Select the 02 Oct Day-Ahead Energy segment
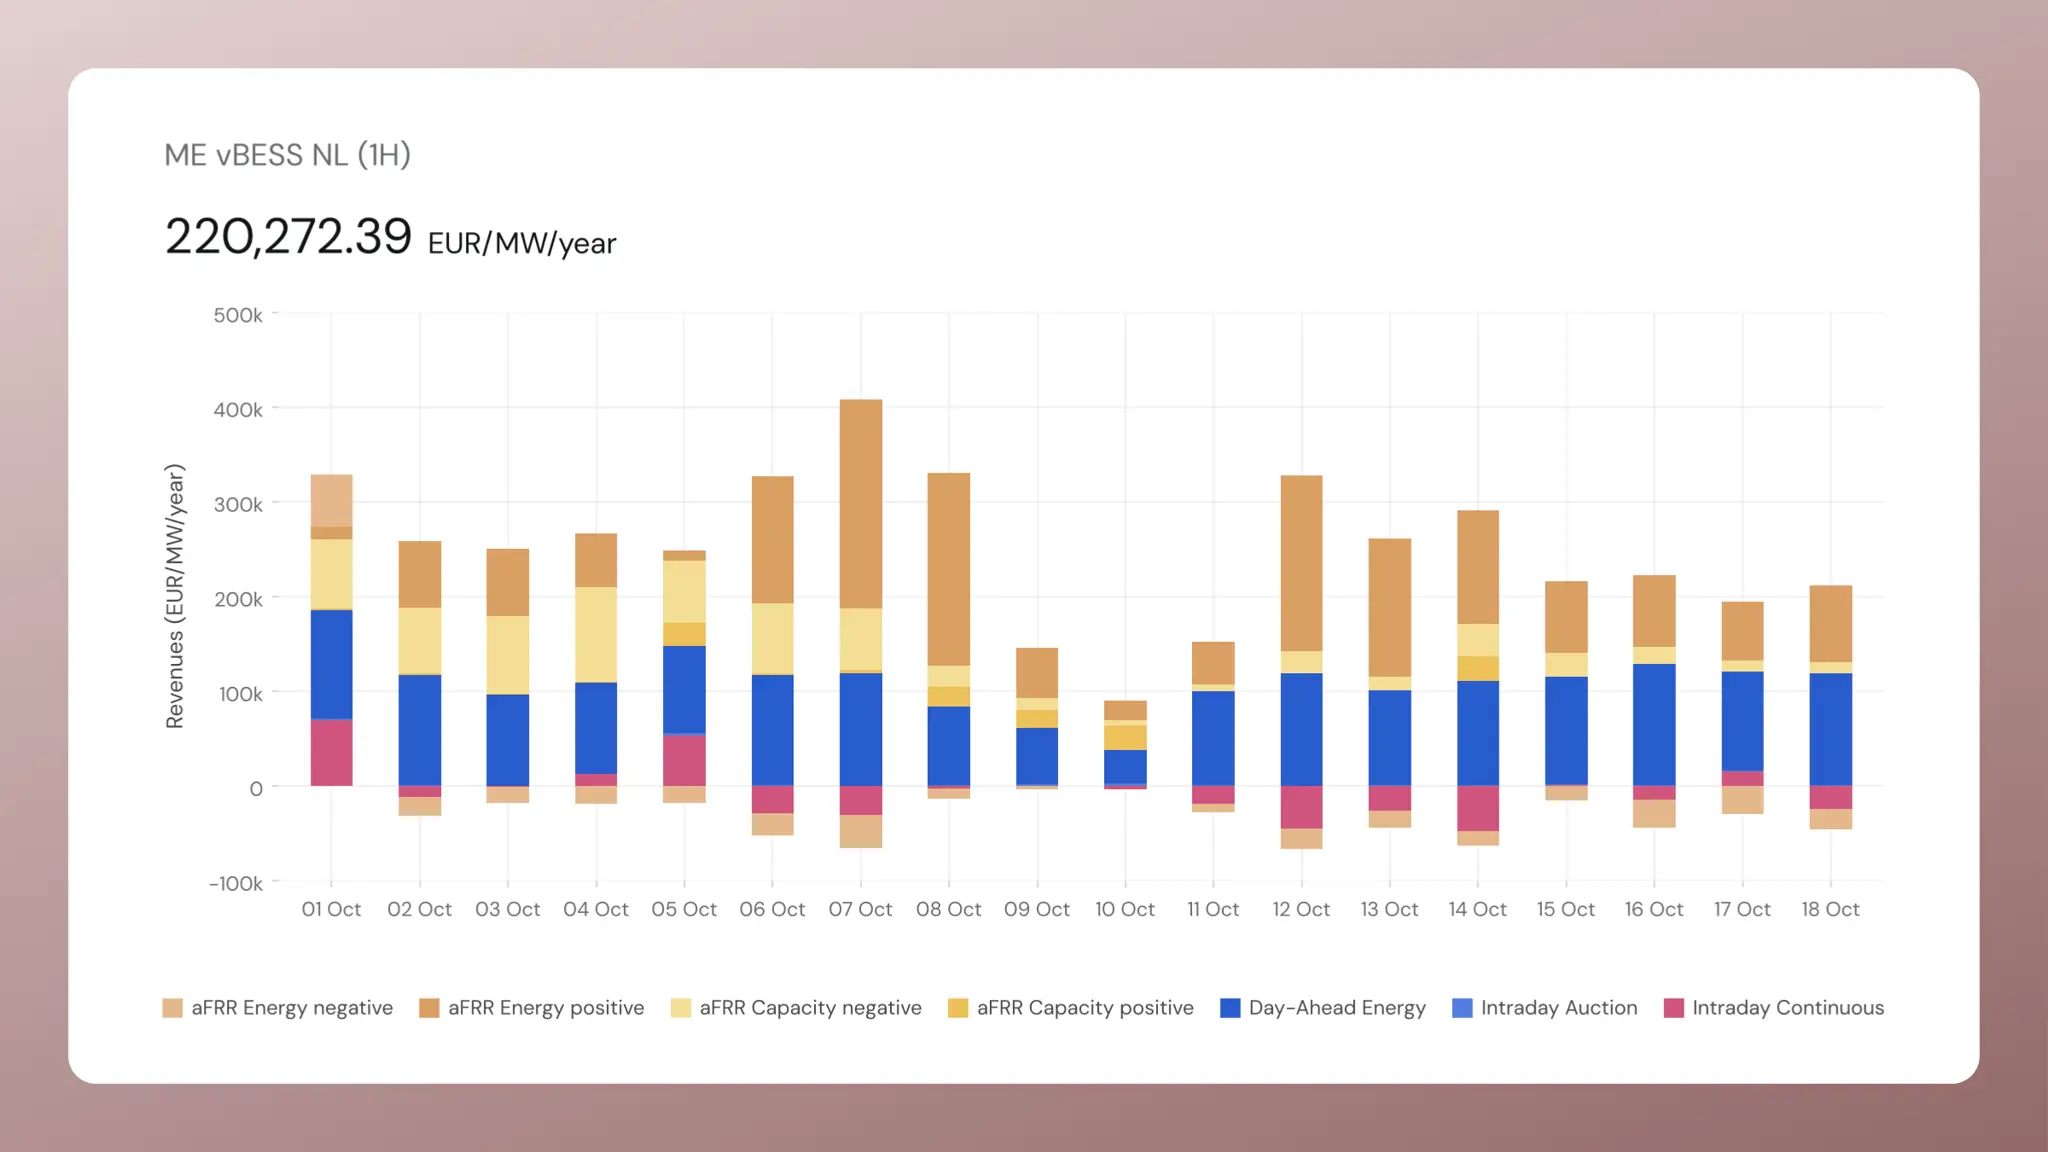 (x=420, y=731)
